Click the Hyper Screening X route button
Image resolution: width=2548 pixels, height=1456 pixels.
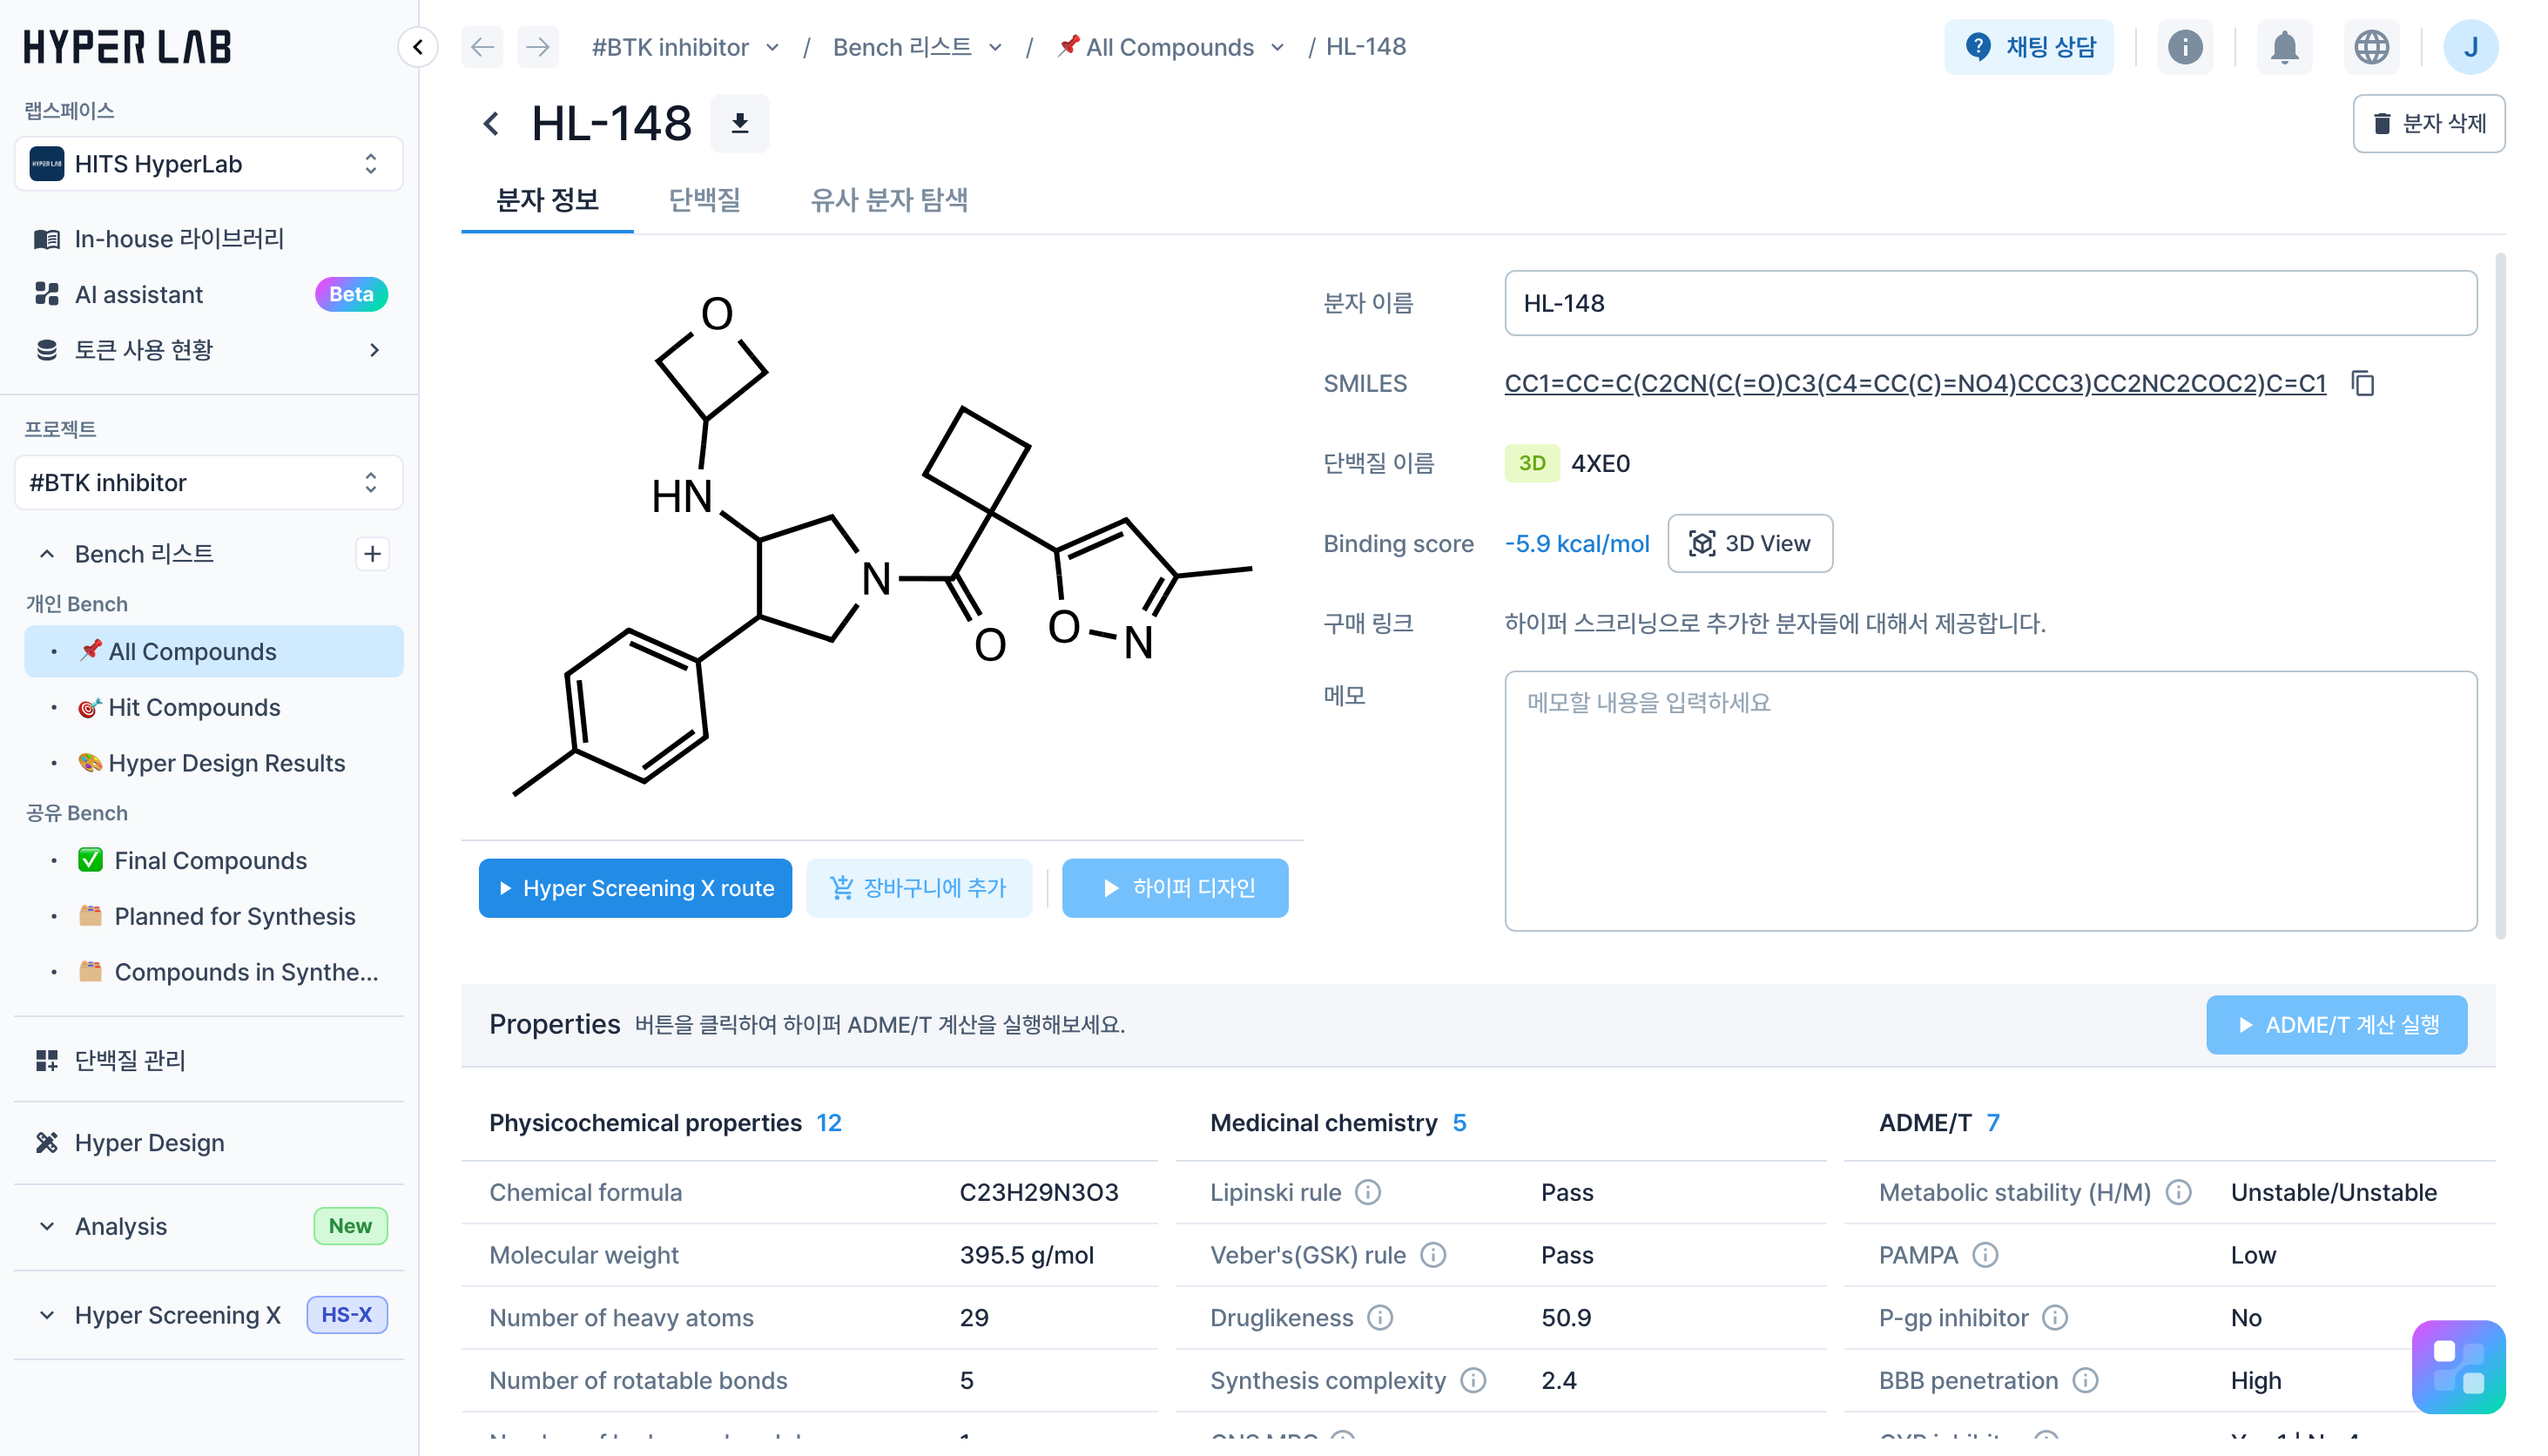point(635,887)
